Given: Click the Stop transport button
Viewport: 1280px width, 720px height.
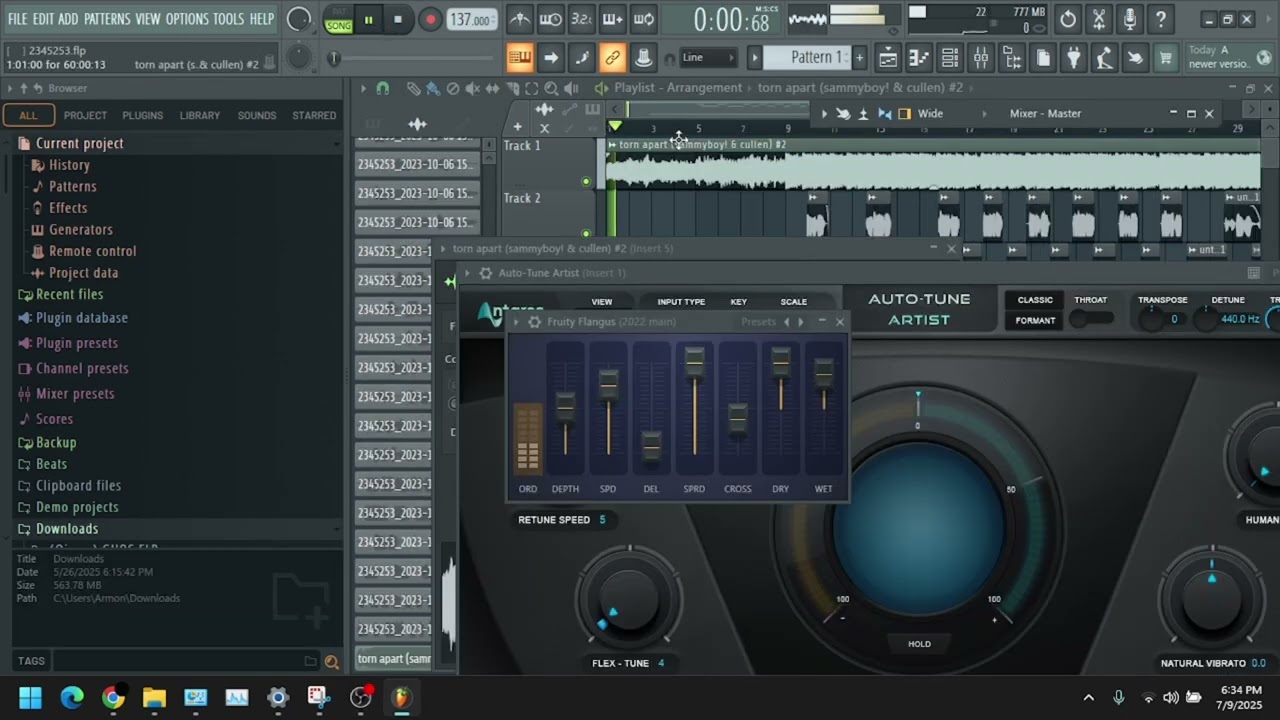Looking at the screenshot, I should click(398, 19).
